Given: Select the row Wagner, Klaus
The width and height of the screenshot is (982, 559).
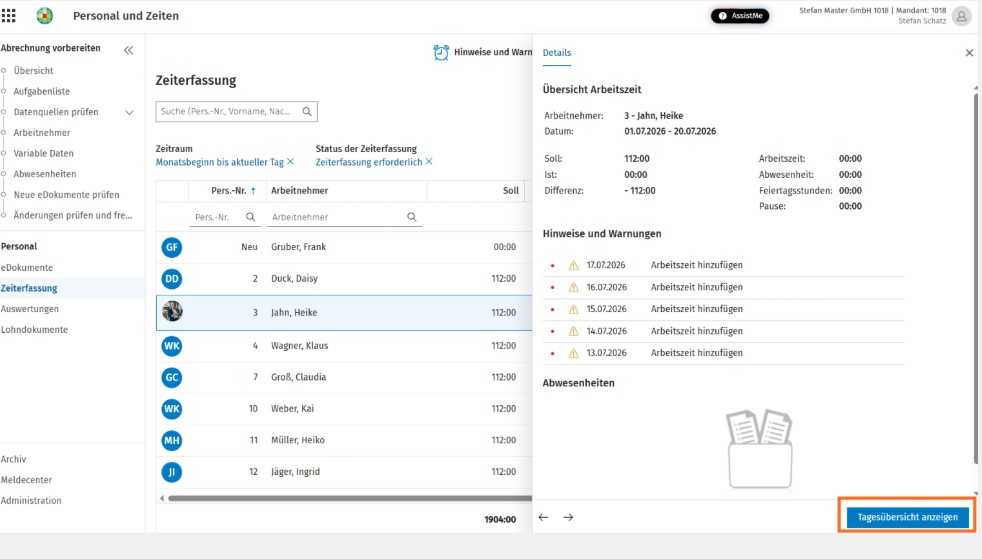Looking at the screenshot, I should point(344,346).
